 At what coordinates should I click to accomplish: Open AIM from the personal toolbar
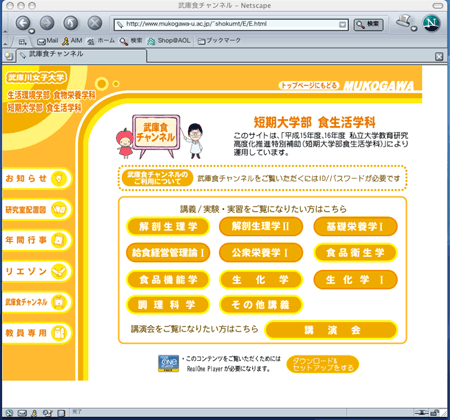72,41
